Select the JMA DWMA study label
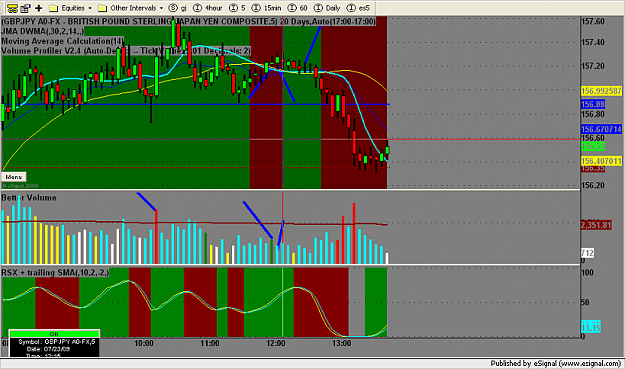625x369 pixels. (43, 31)
